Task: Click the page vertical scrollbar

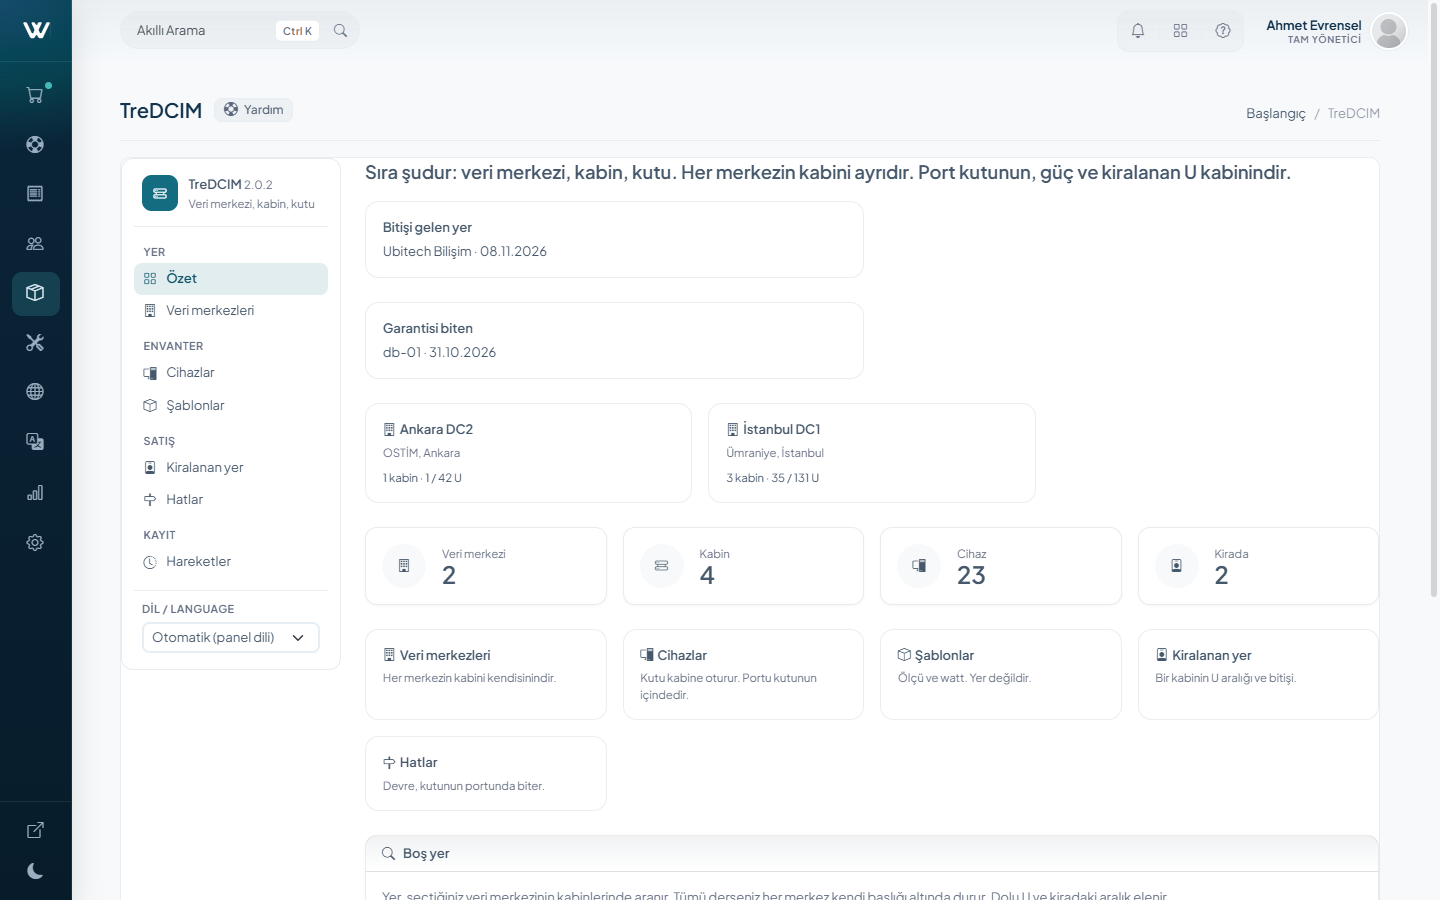Action: tap(1434, 300)
